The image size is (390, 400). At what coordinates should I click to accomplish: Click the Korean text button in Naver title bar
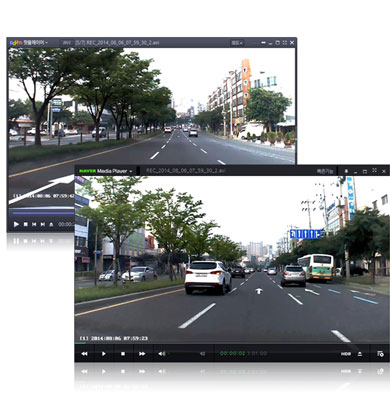pyautogui.click(x=325, y=171)
